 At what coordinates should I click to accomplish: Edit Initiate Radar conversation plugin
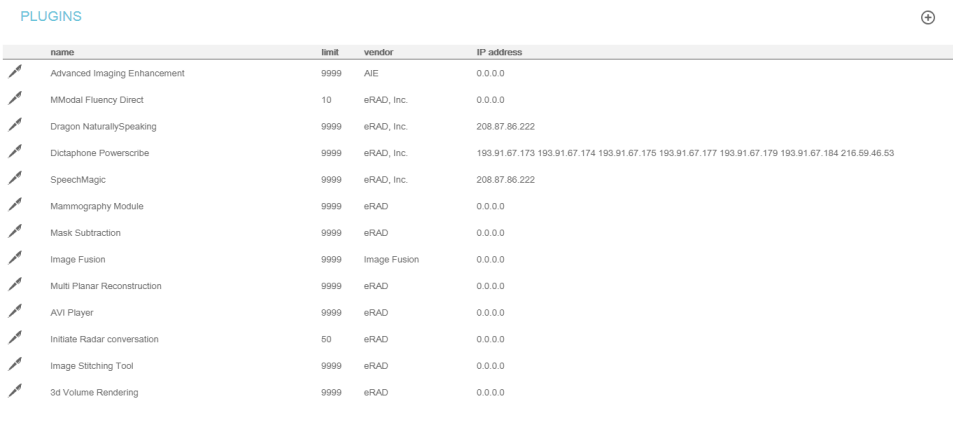14,339
